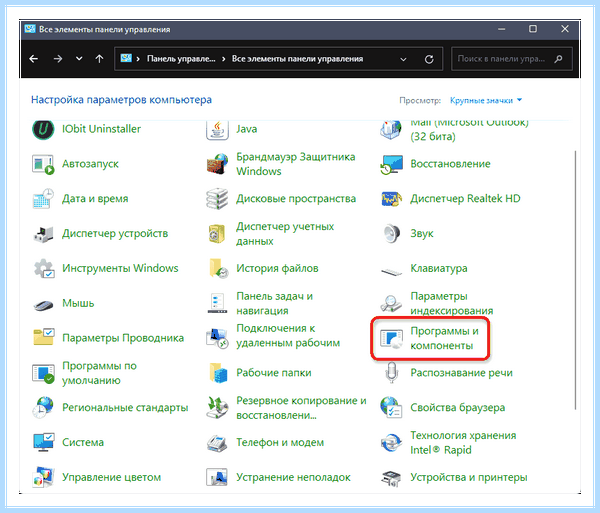The width and height of the screenshot is (600, 513).
Task: Open the Mouse icon
Action: click(x=43, y=305)
